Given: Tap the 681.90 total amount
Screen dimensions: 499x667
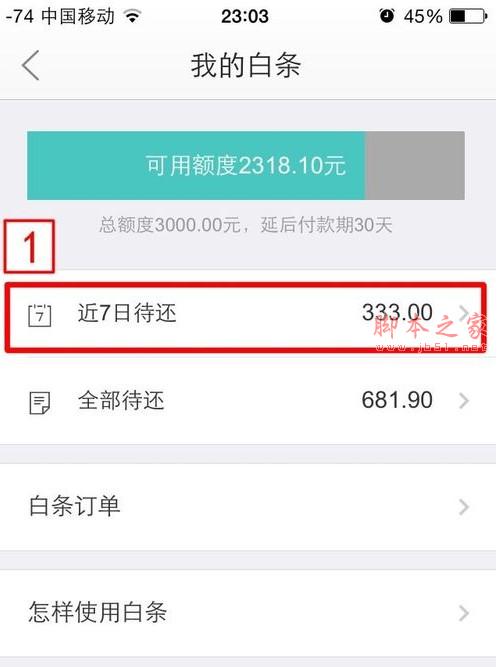Looking at the screenshot, I should (x=397, y=400).
